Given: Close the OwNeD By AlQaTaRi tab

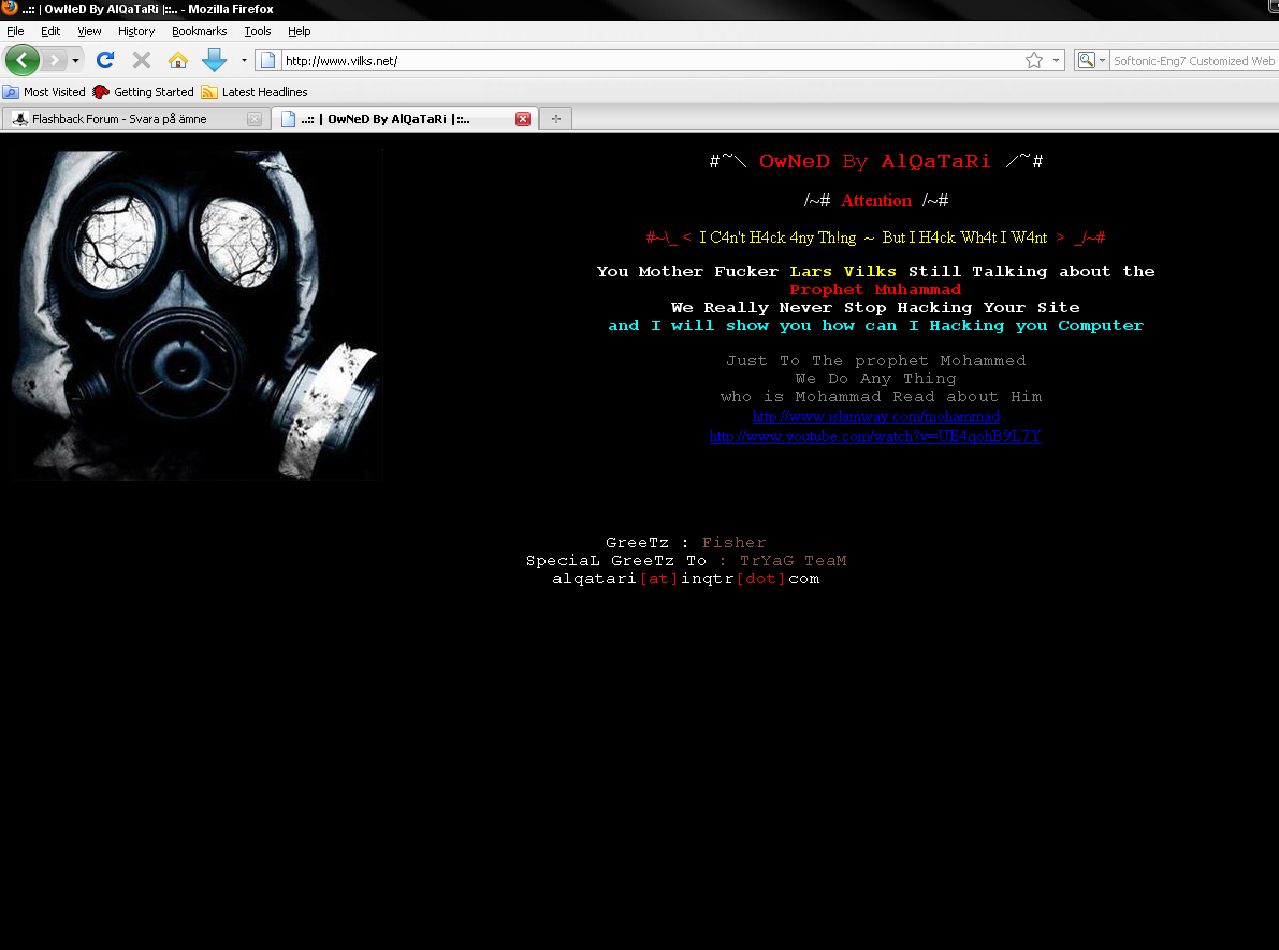Looking at the screenshot, I should [x=522, y=119].
